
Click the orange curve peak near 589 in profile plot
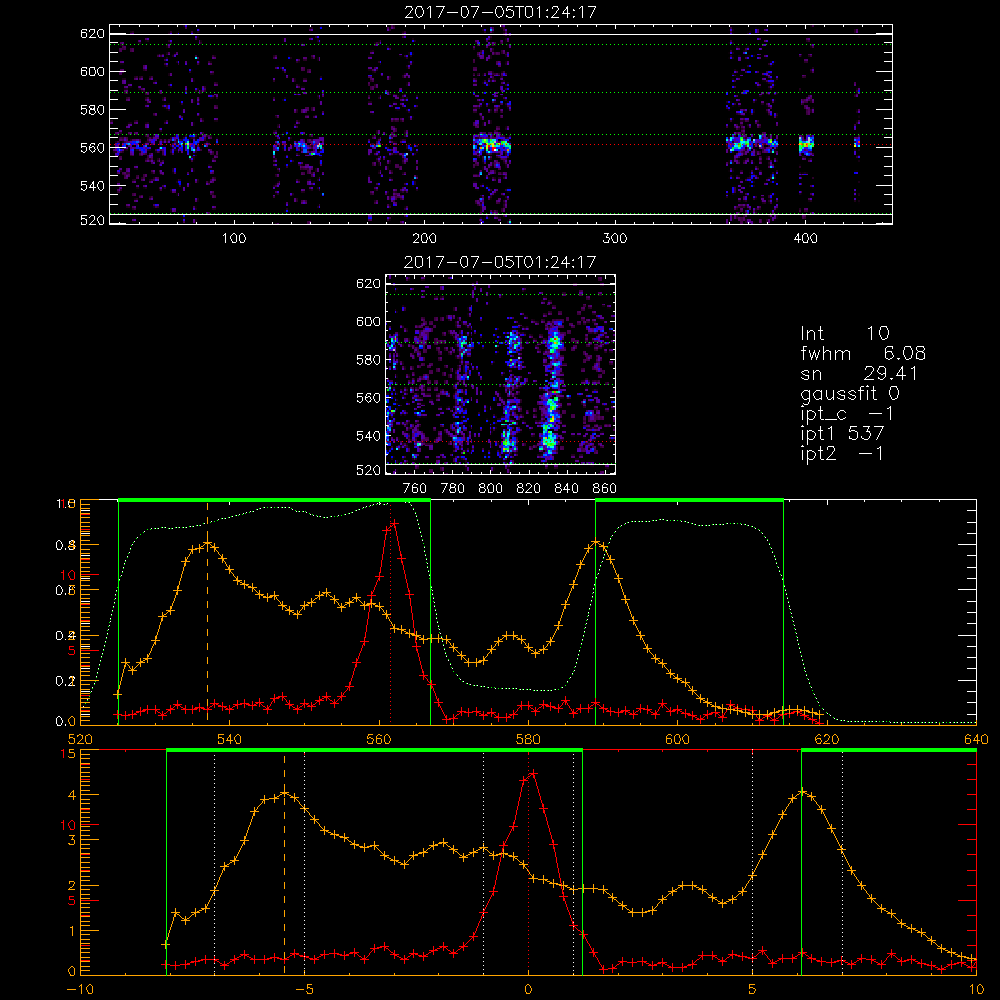pyautogui.click(x=595, y=543)
